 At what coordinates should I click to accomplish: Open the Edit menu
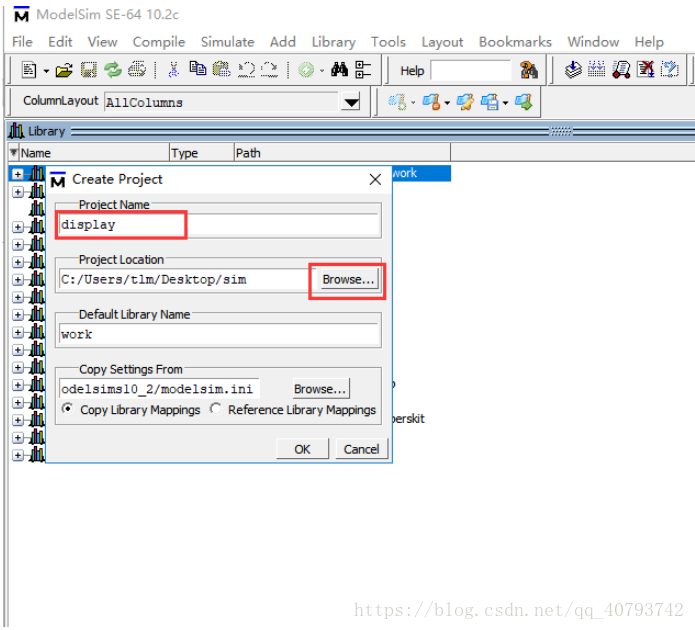click(60, 42)
